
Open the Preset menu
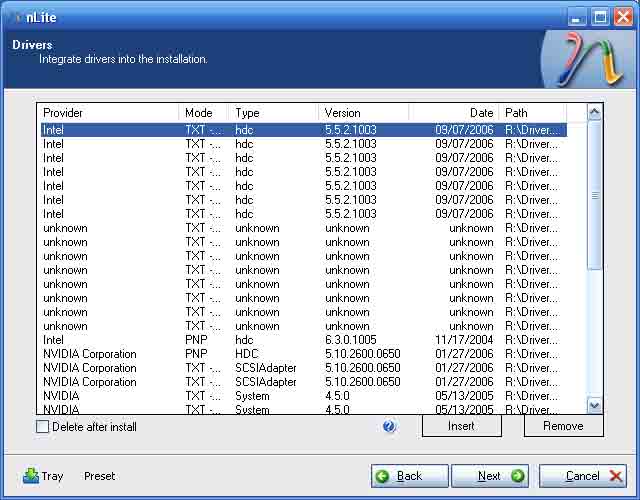[100, 476]
